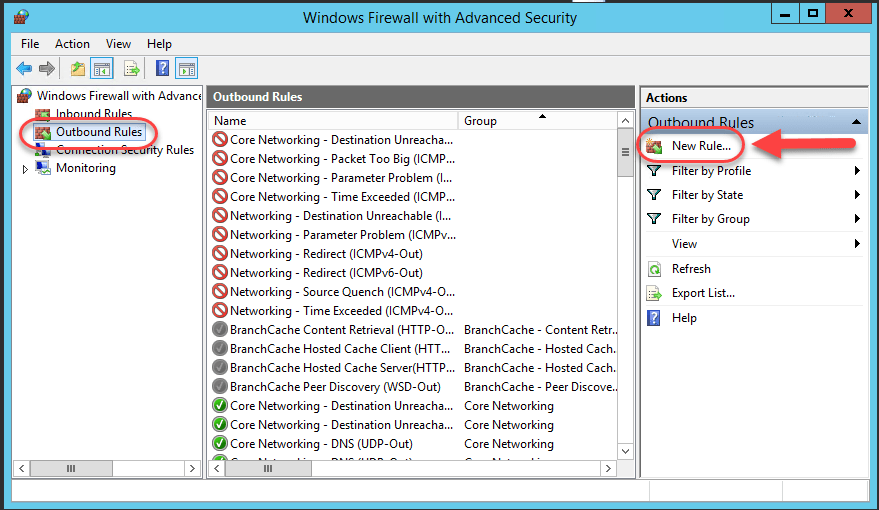Click green check icon of DNS (UDP-Out) rule
The height and width of the screenshot is (510, 879).
(220, 444)
